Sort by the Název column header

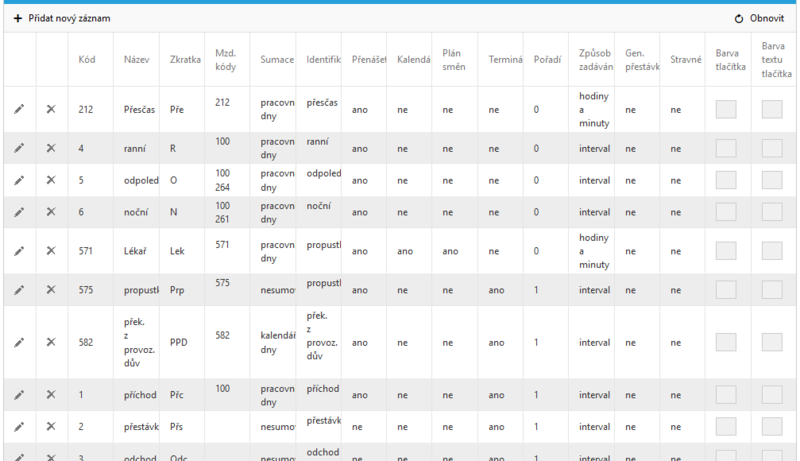tap(137, 60)
